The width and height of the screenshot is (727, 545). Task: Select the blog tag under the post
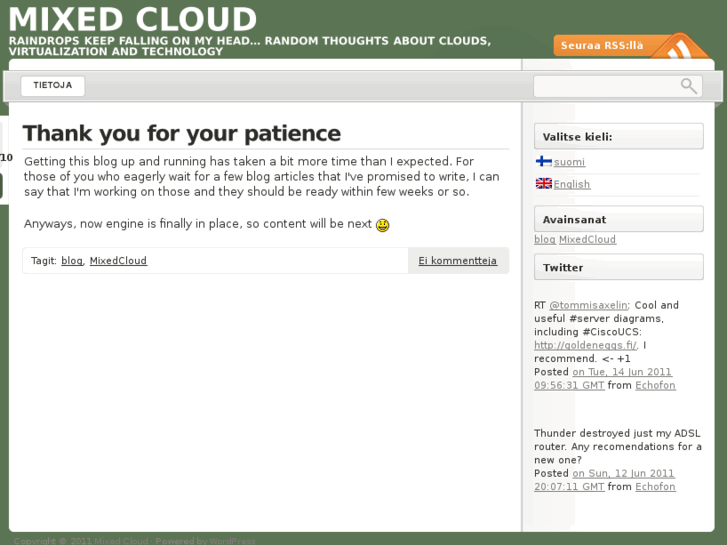pos(71,261)
